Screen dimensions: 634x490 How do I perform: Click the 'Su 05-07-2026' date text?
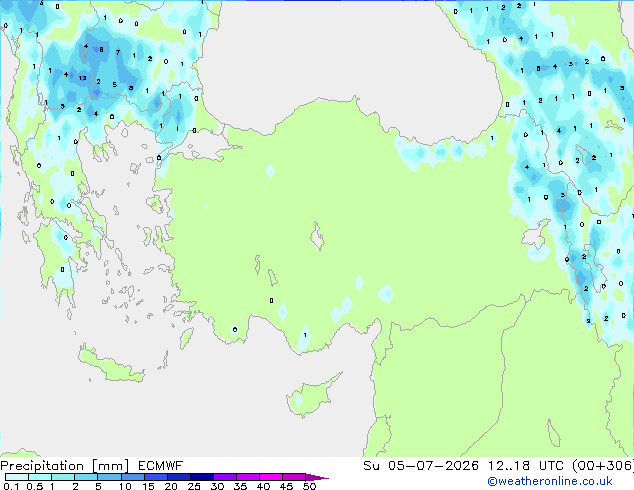coord(421,466)
